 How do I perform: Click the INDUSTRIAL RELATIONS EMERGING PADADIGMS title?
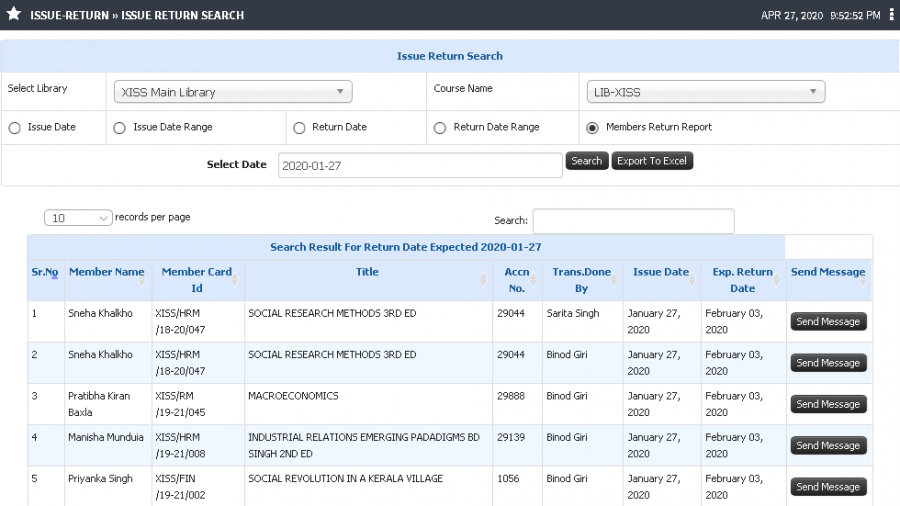364,445
